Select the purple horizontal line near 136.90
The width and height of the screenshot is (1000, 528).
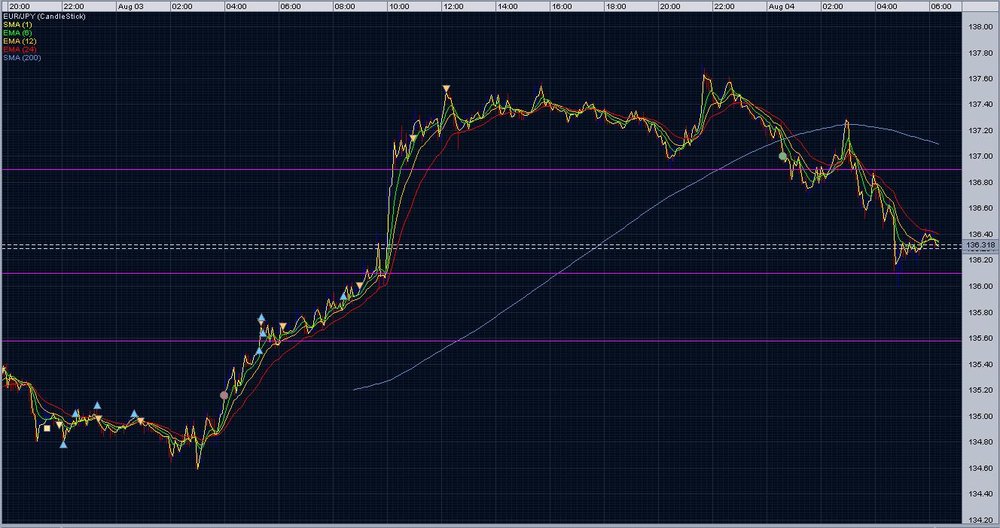(x=482, y=169)
